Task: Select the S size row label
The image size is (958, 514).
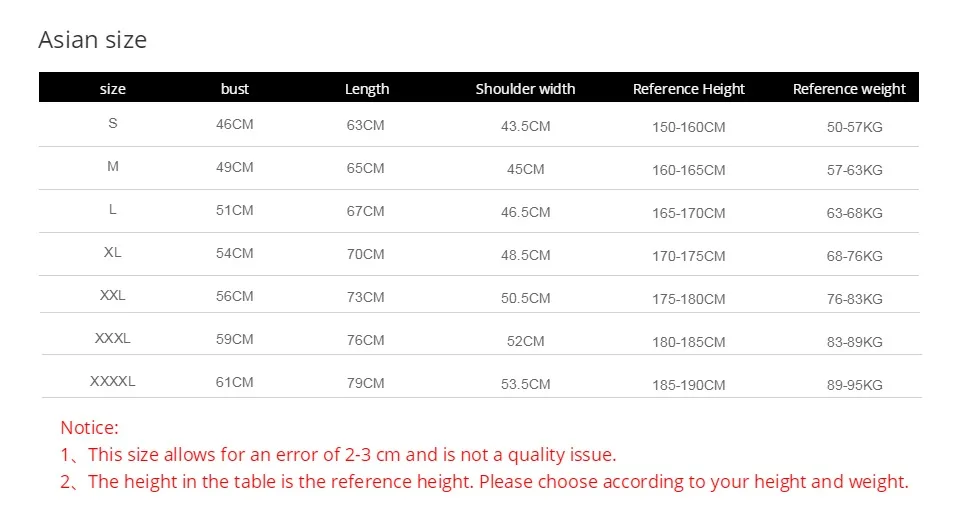Action: point(113,124)
